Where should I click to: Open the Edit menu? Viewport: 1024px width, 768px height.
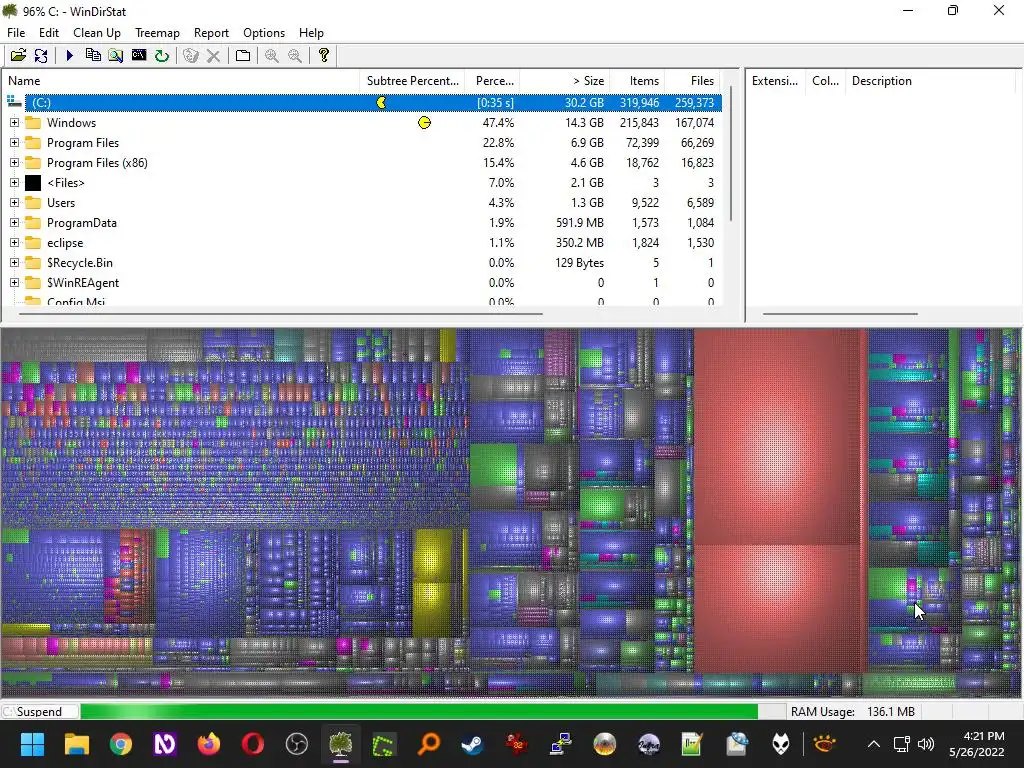tap(48, 33)
